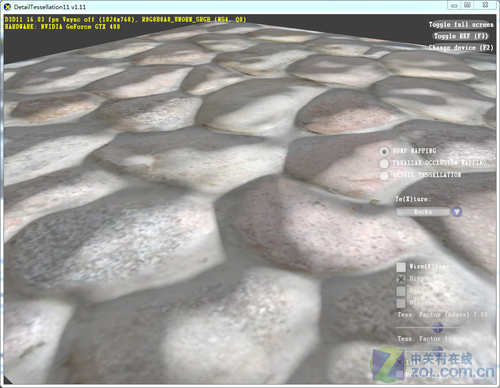This screenshot has height=388, width=500.
Task: Tick the third checkbox under Displacement
Action: pos(401,291)
